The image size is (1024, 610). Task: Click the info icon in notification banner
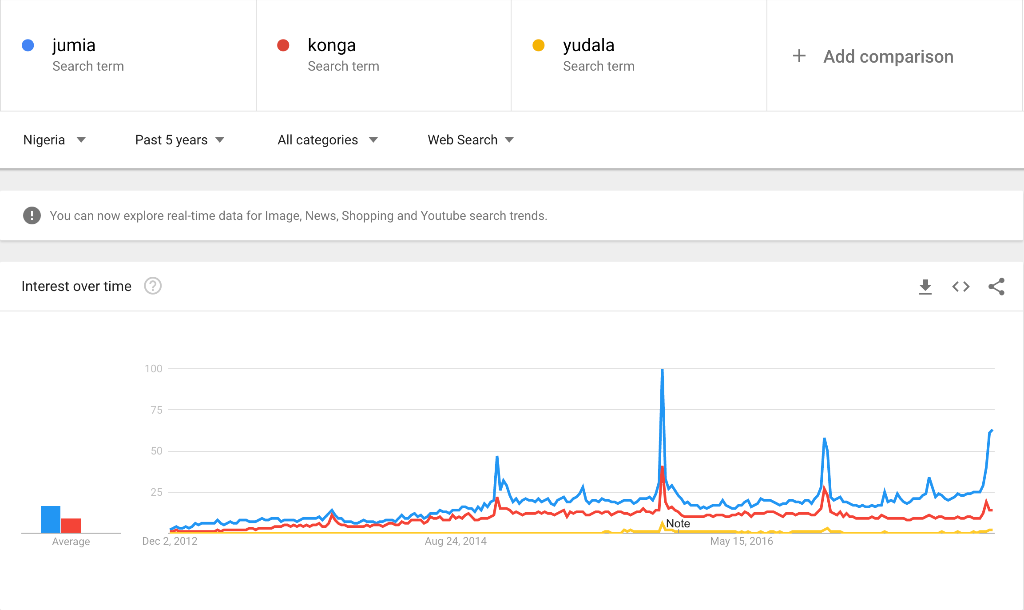[32, 215]
